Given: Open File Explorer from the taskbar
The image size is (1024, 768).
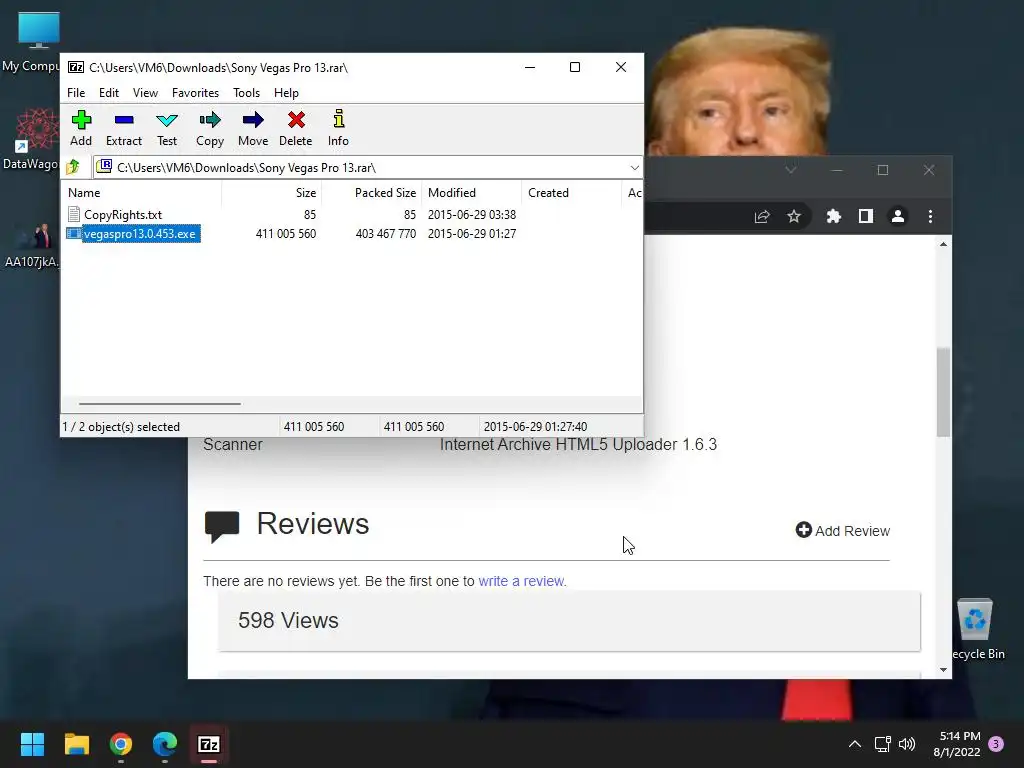Looking at the screenshot, I should point(76,744).
